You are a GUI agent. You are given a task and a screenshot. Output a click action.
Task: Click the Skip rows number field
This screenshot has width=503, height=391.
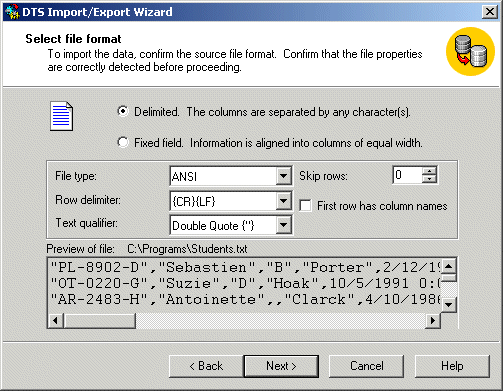[x=408, y=175]
